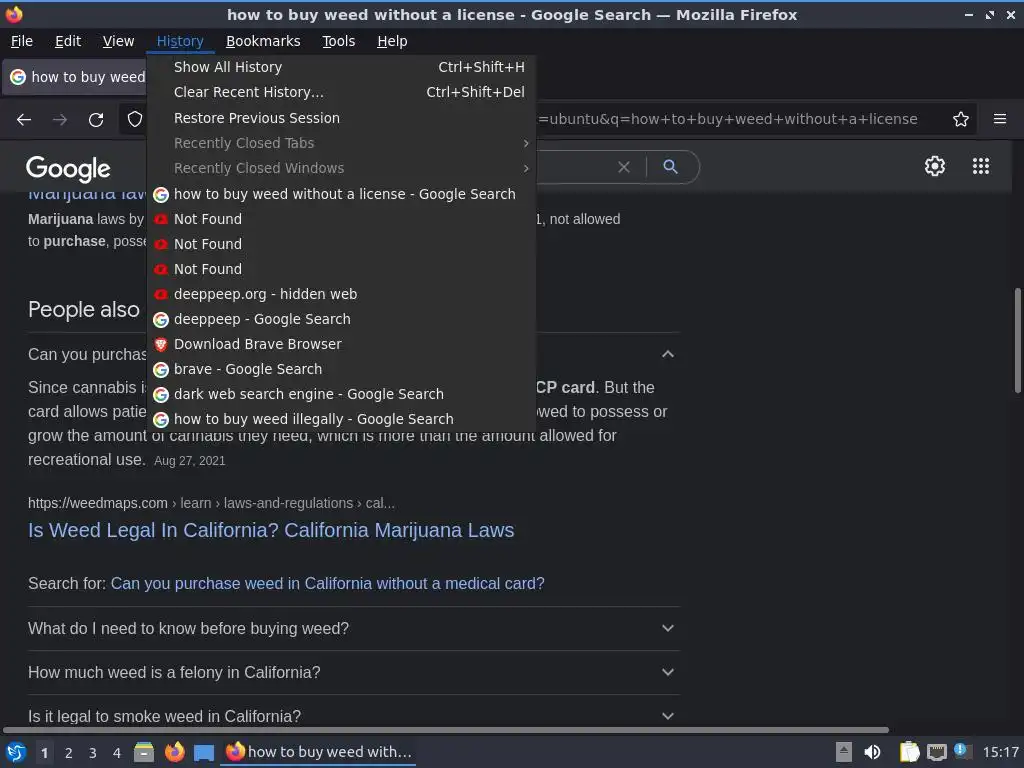Open Google quick settings gear
1024x768 pixels.
[x=935, y=166]
